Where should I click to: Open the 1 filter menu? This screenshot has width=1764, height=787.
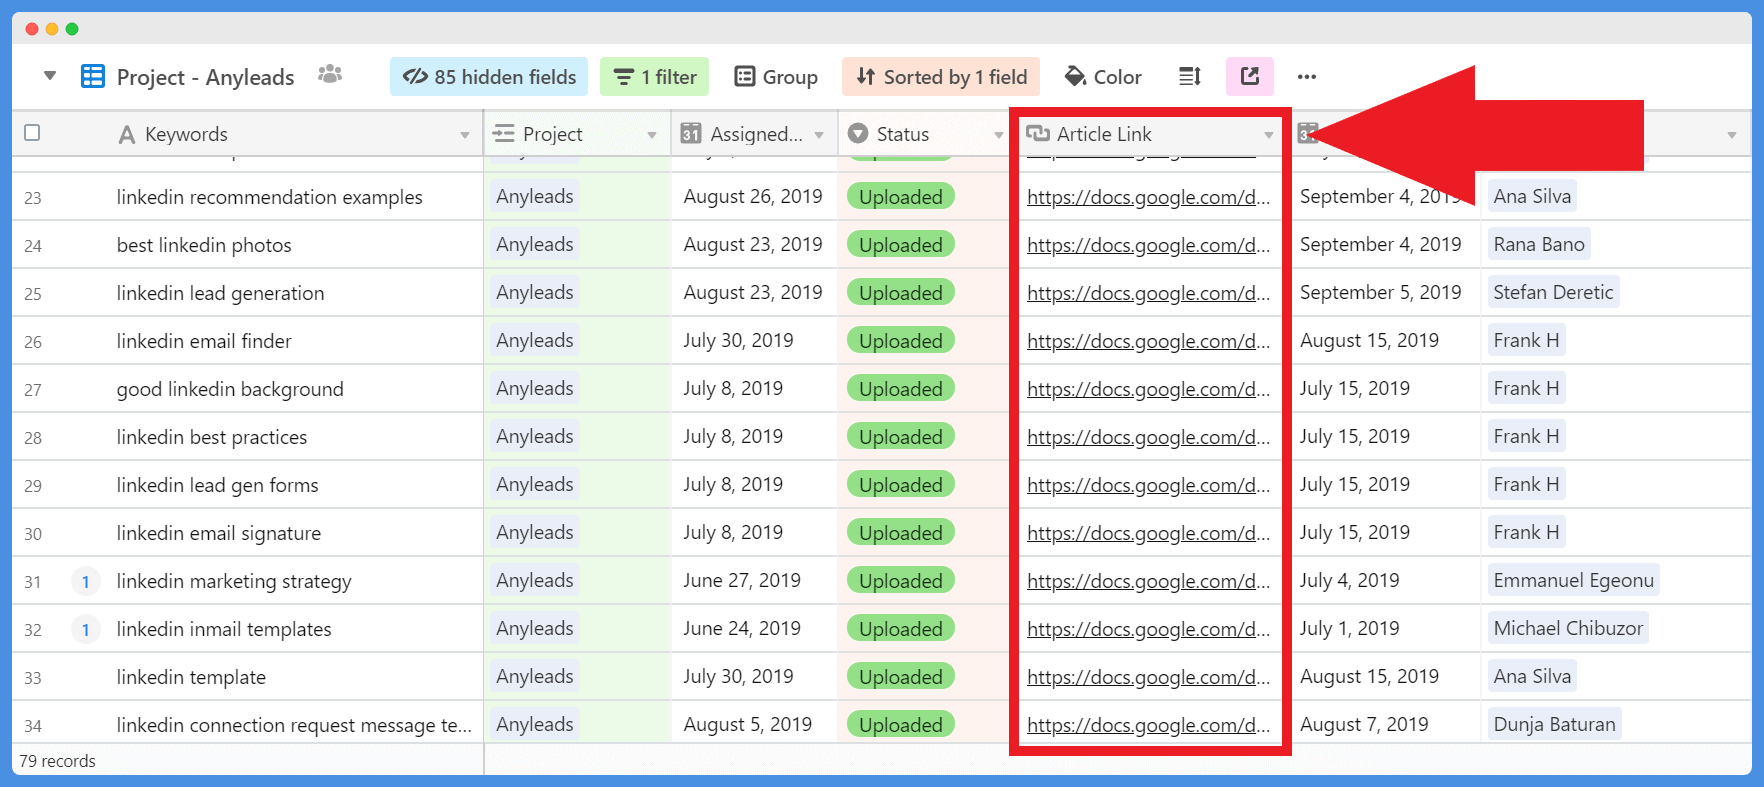tap(654, 77)
